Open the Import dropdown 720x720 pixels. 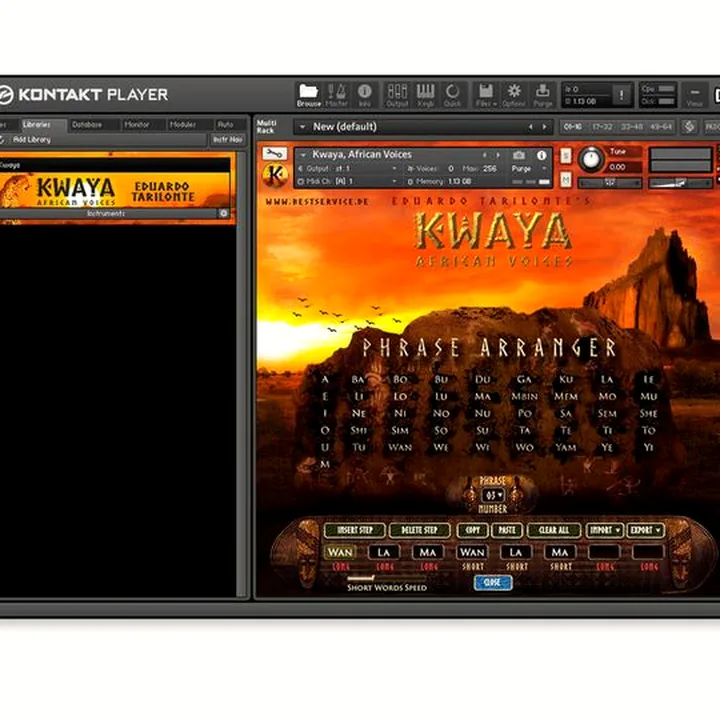click(604, 530)
